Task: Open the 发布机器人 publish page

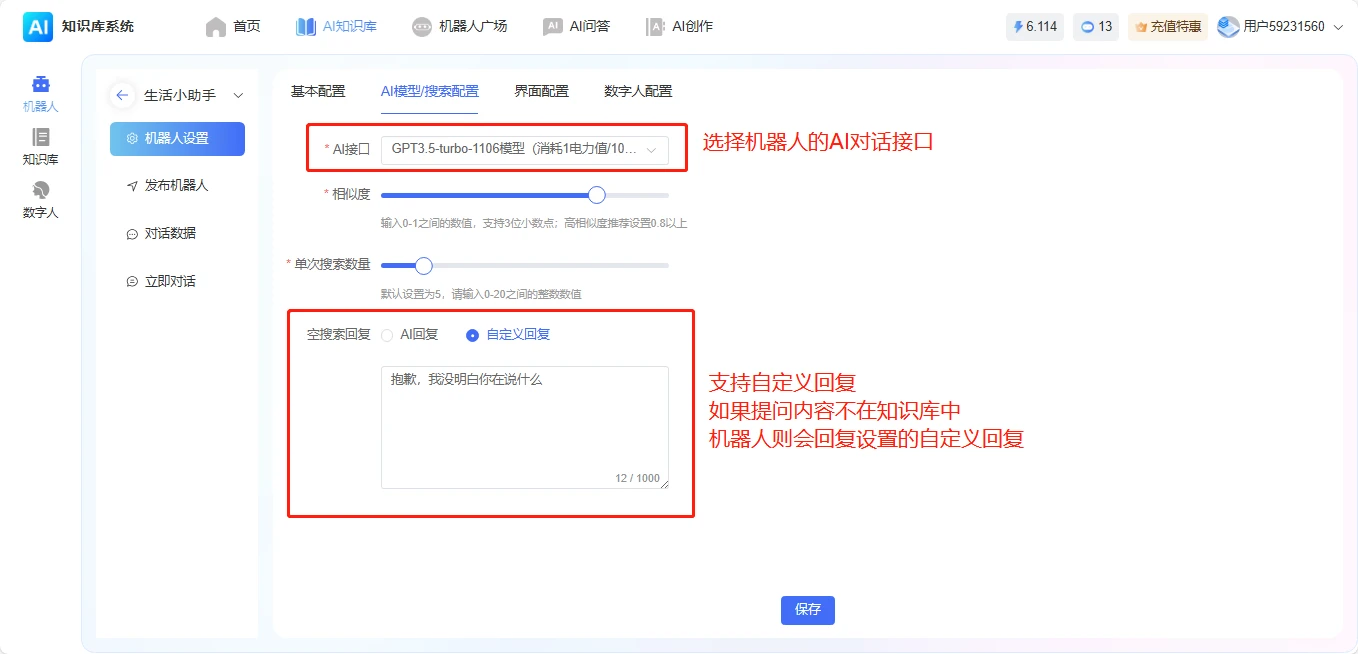Action: coord(177,185)
